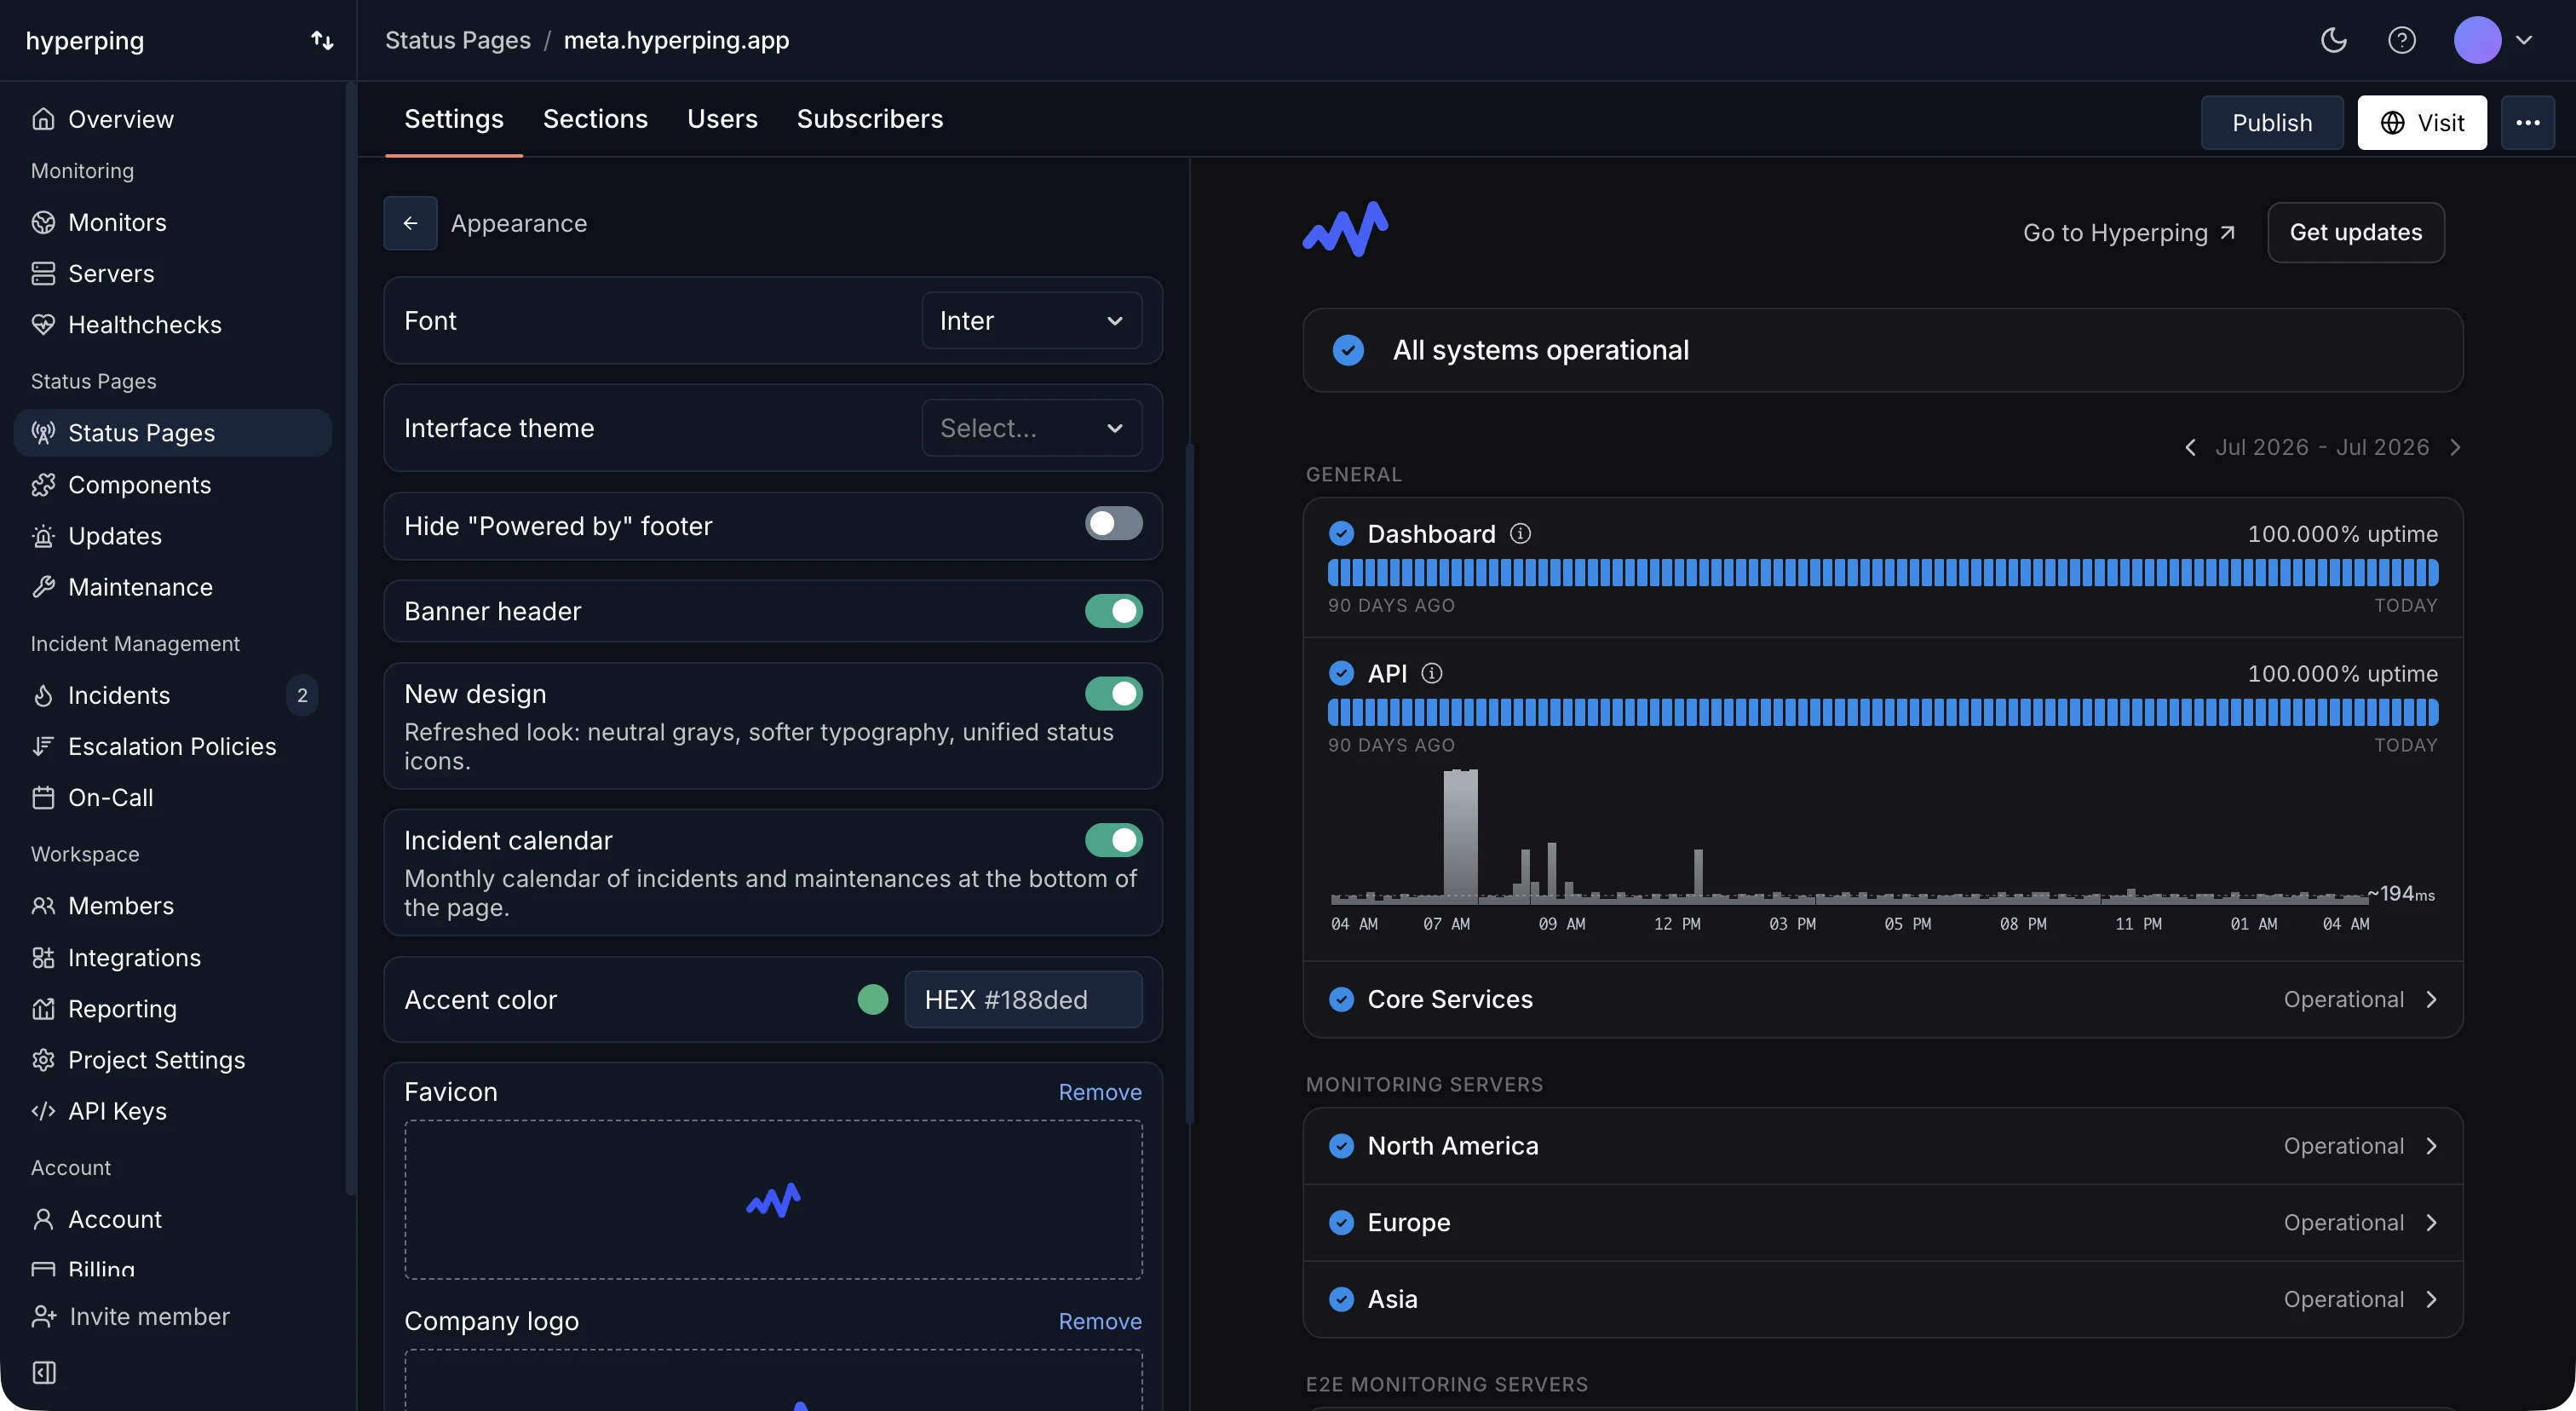Open Healthchecks via the heart pulse icon
This screenshot has height=1411, width=2576.
[43, 324]
